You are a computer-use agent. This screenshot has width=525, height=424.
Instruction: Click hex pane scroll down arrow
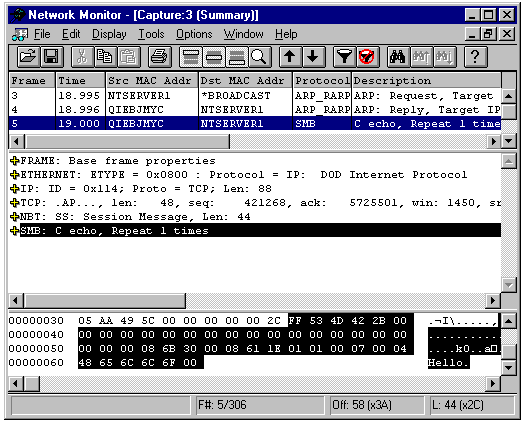(x=509, y=368)
